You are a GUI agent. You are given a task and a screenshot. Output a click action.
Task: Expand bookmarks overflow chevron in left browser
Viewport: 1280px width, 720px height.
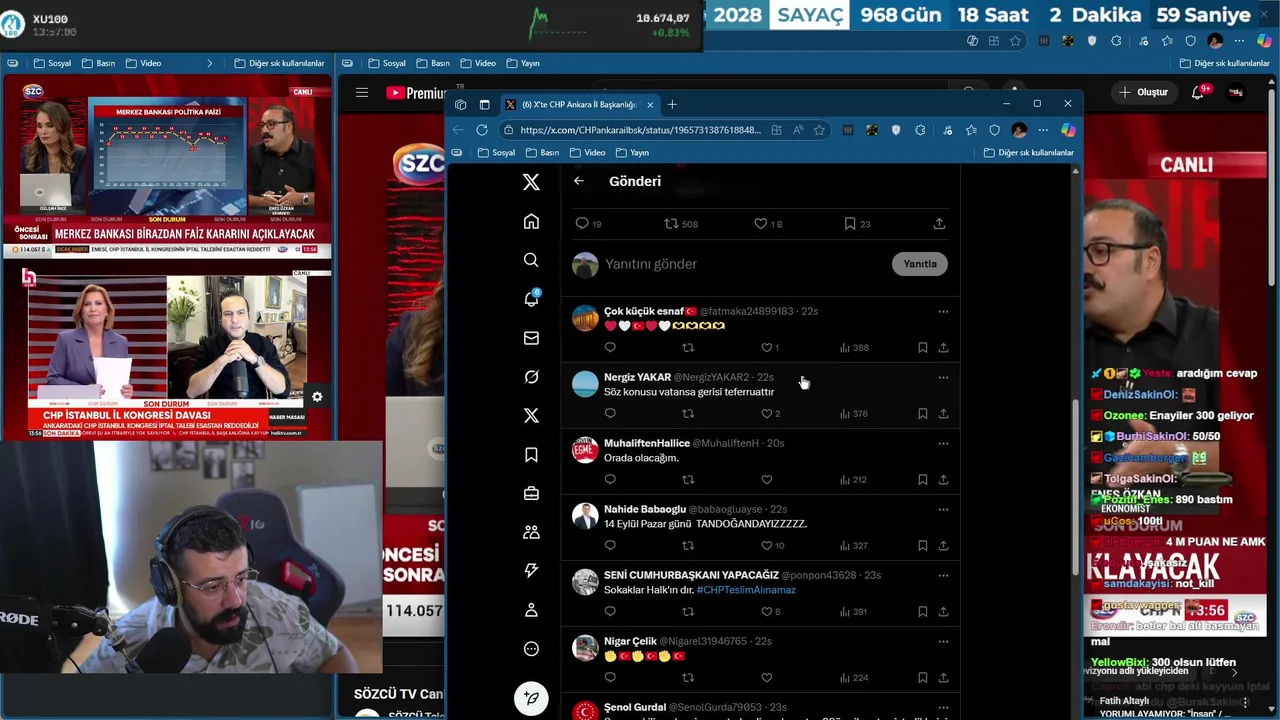click(x=209, y=63)
